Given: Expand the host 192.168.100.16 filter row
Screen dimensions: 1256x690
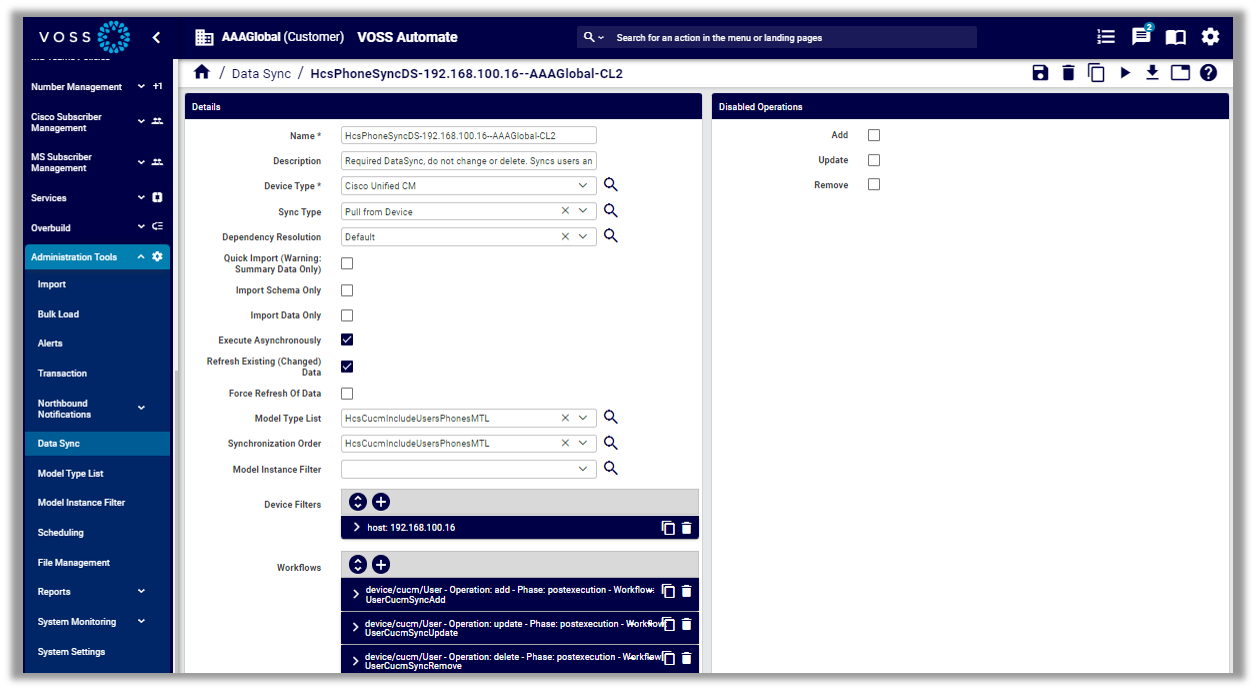Looking at the screenshot, I should click(355, 527).
